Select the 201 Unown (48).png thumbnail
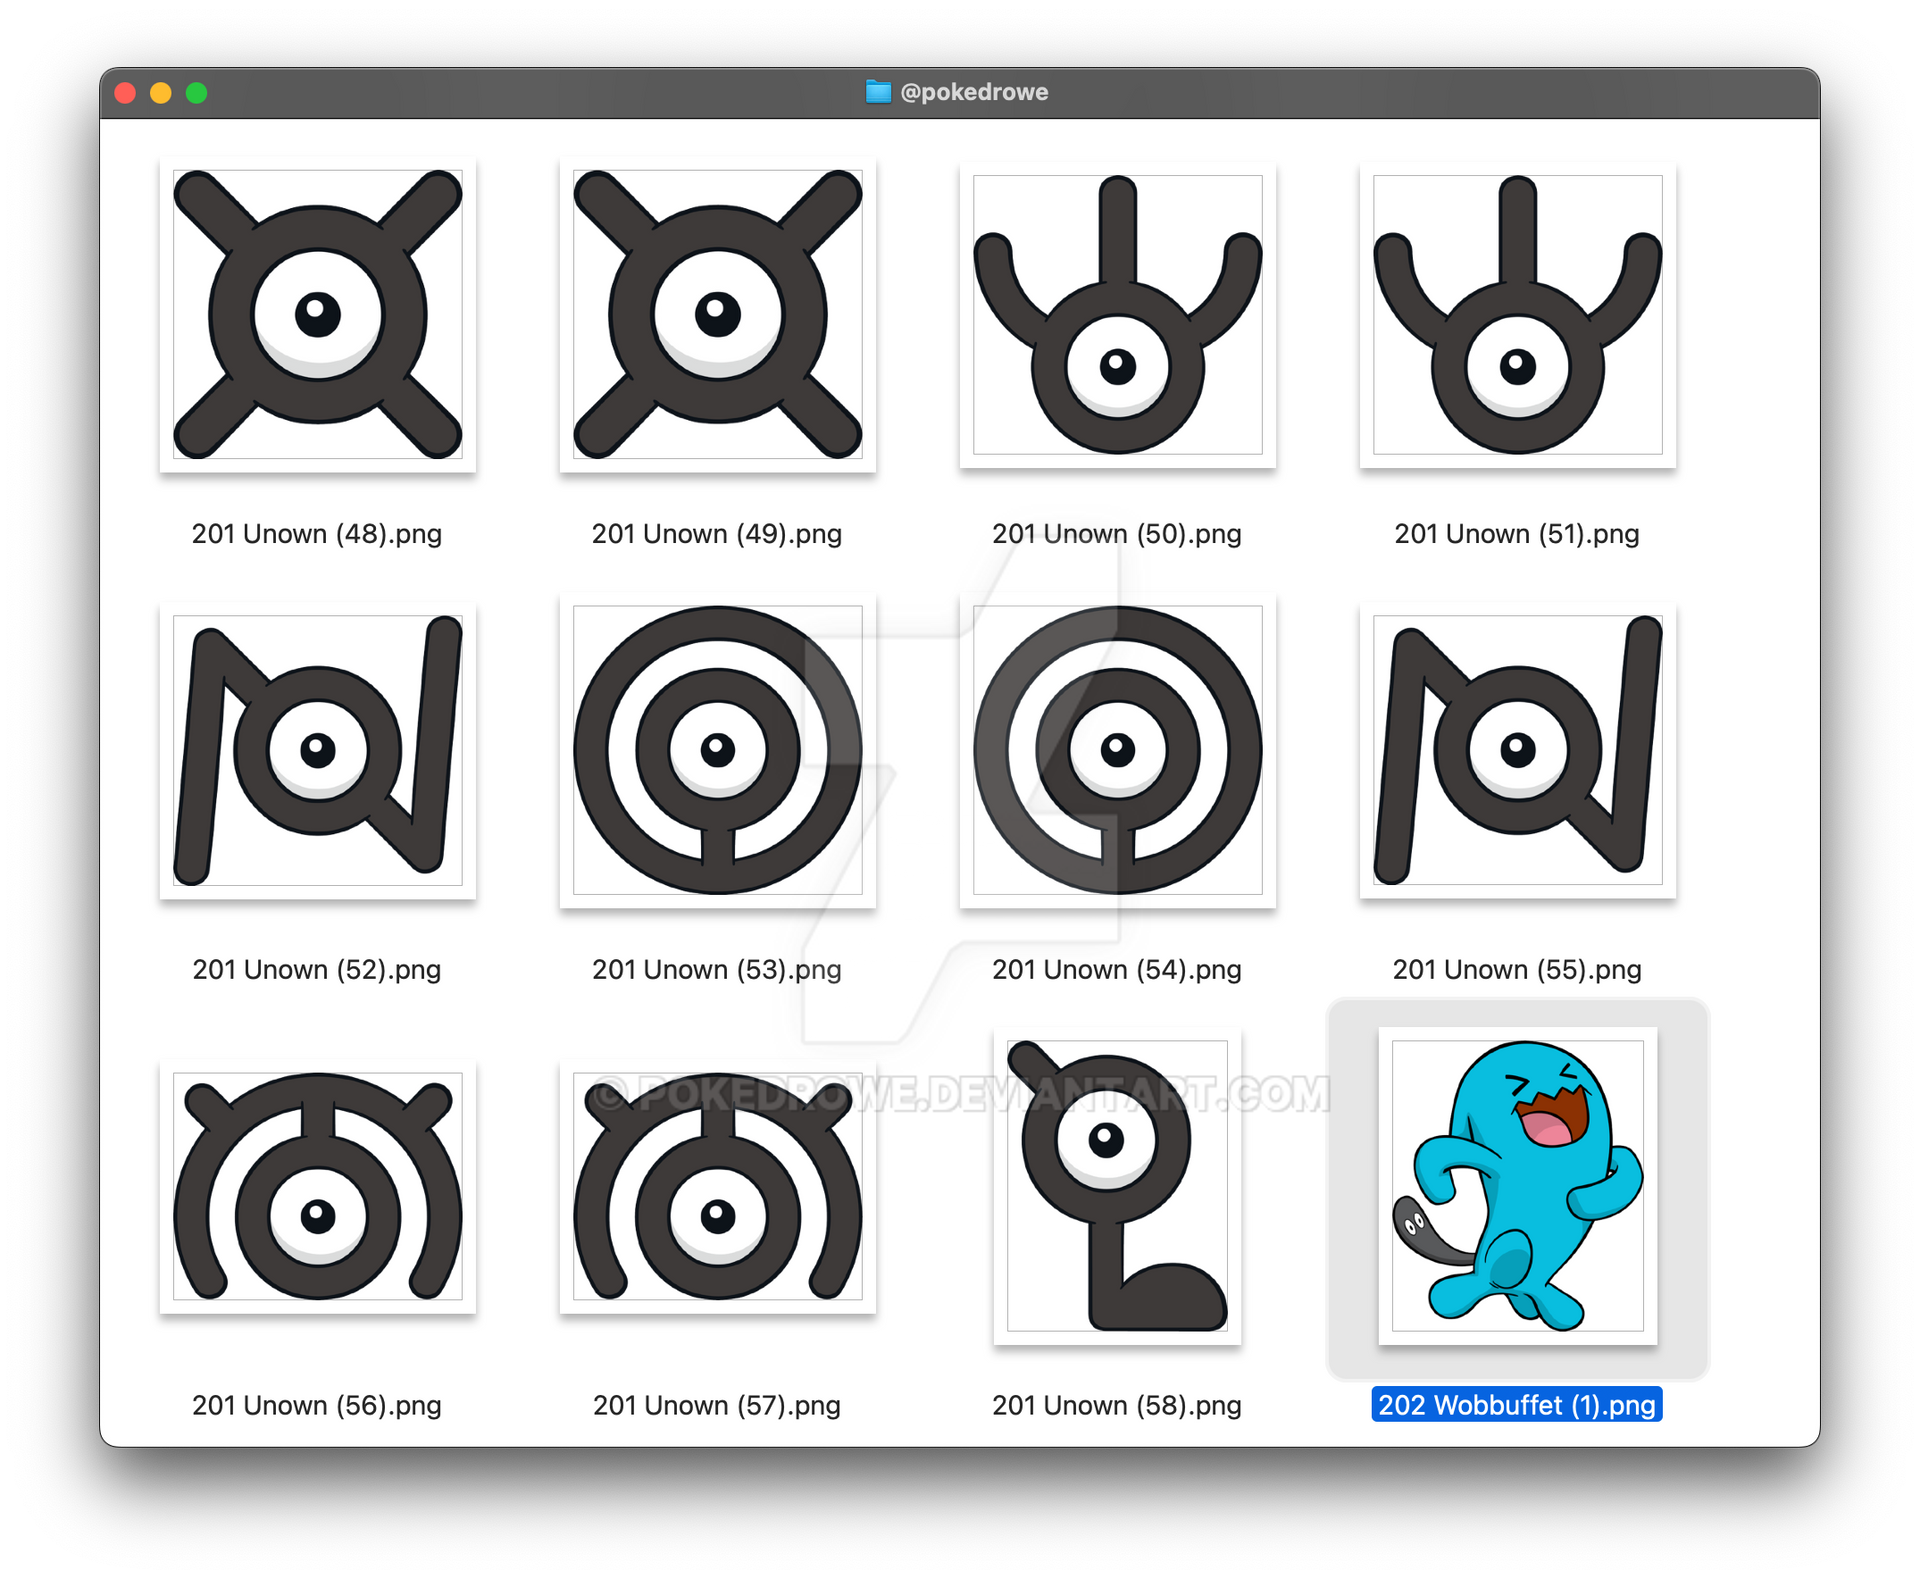The height and width of the screenshot is (1578, 1920). click(x=317, y=314)
